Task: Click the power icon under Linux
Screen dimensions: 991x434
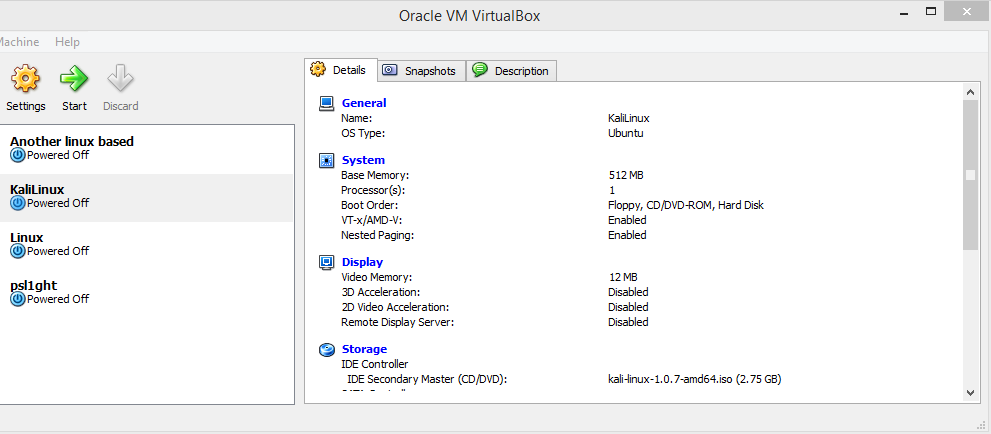Action: click(x=18, y=251)
